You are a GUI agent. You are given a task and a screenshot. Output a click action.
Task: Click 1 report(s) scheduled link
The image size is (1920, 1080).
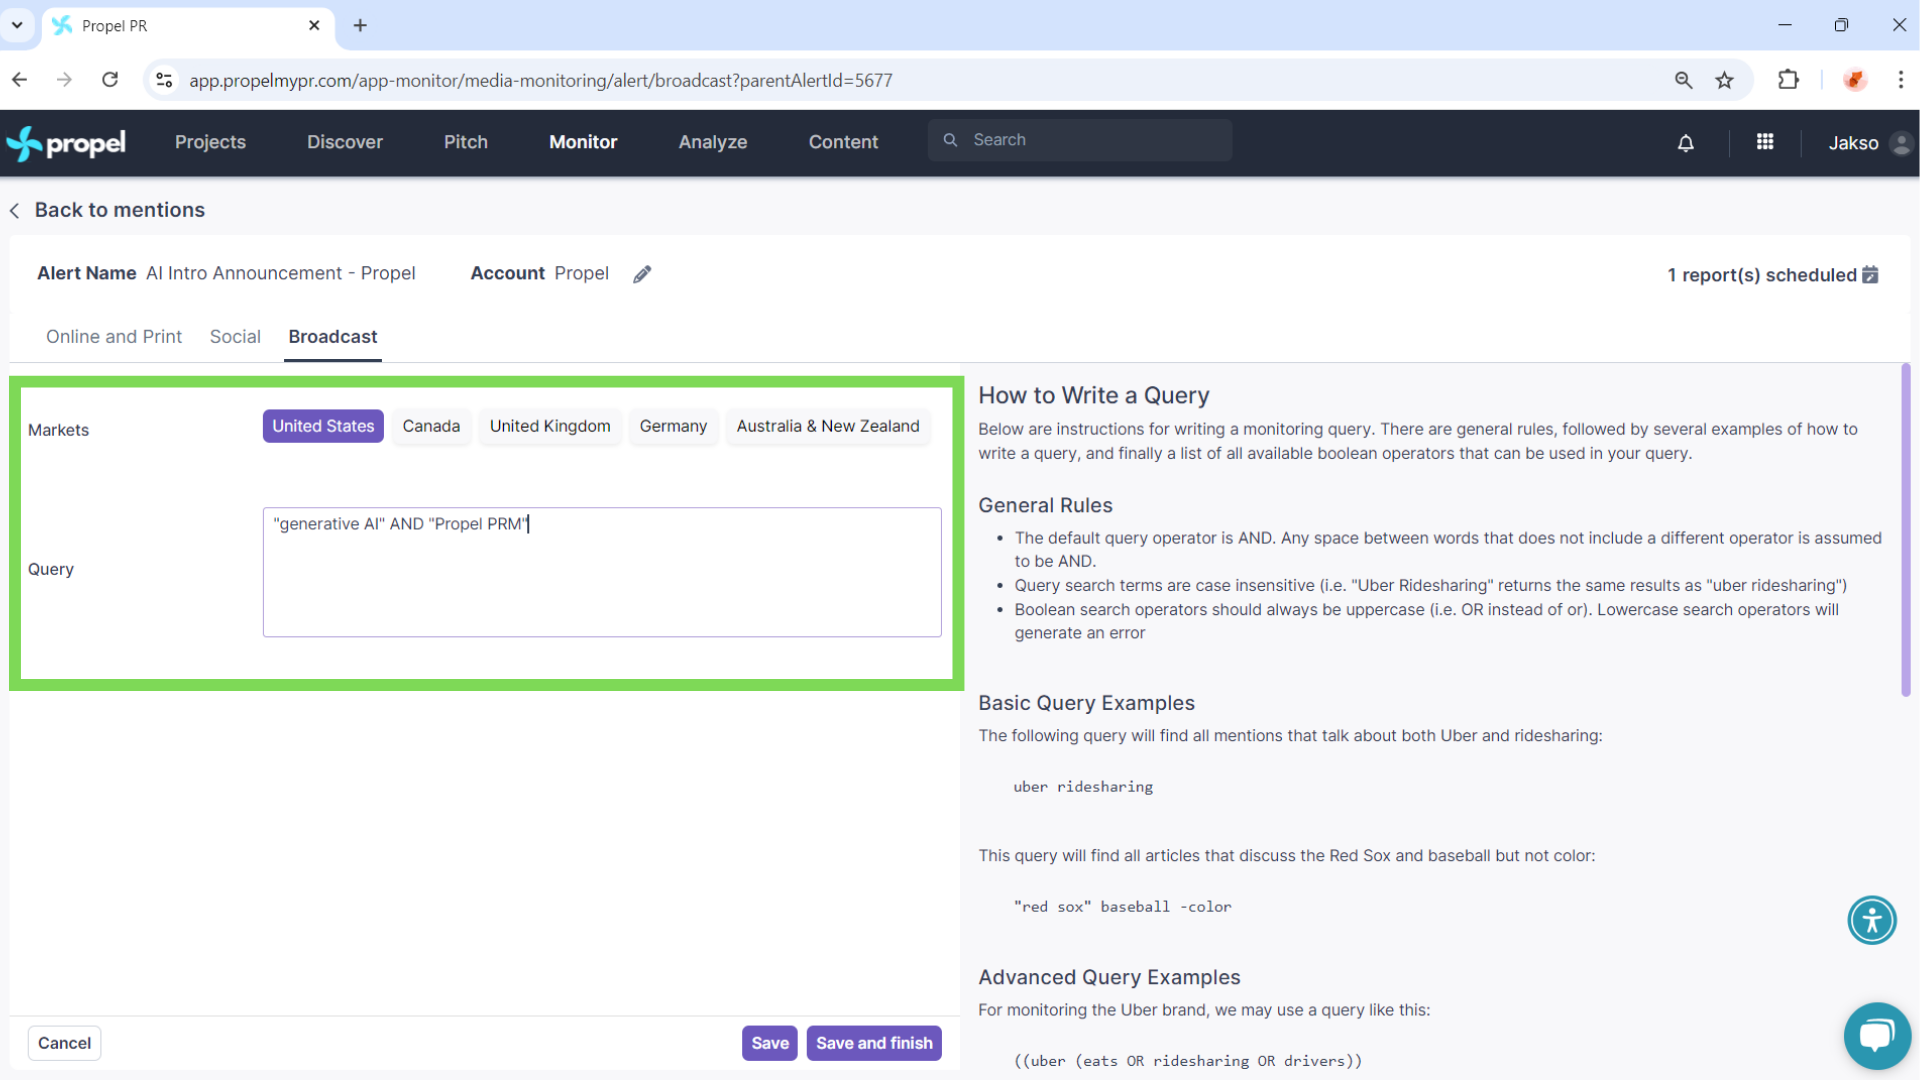[x=1762, y=275]
